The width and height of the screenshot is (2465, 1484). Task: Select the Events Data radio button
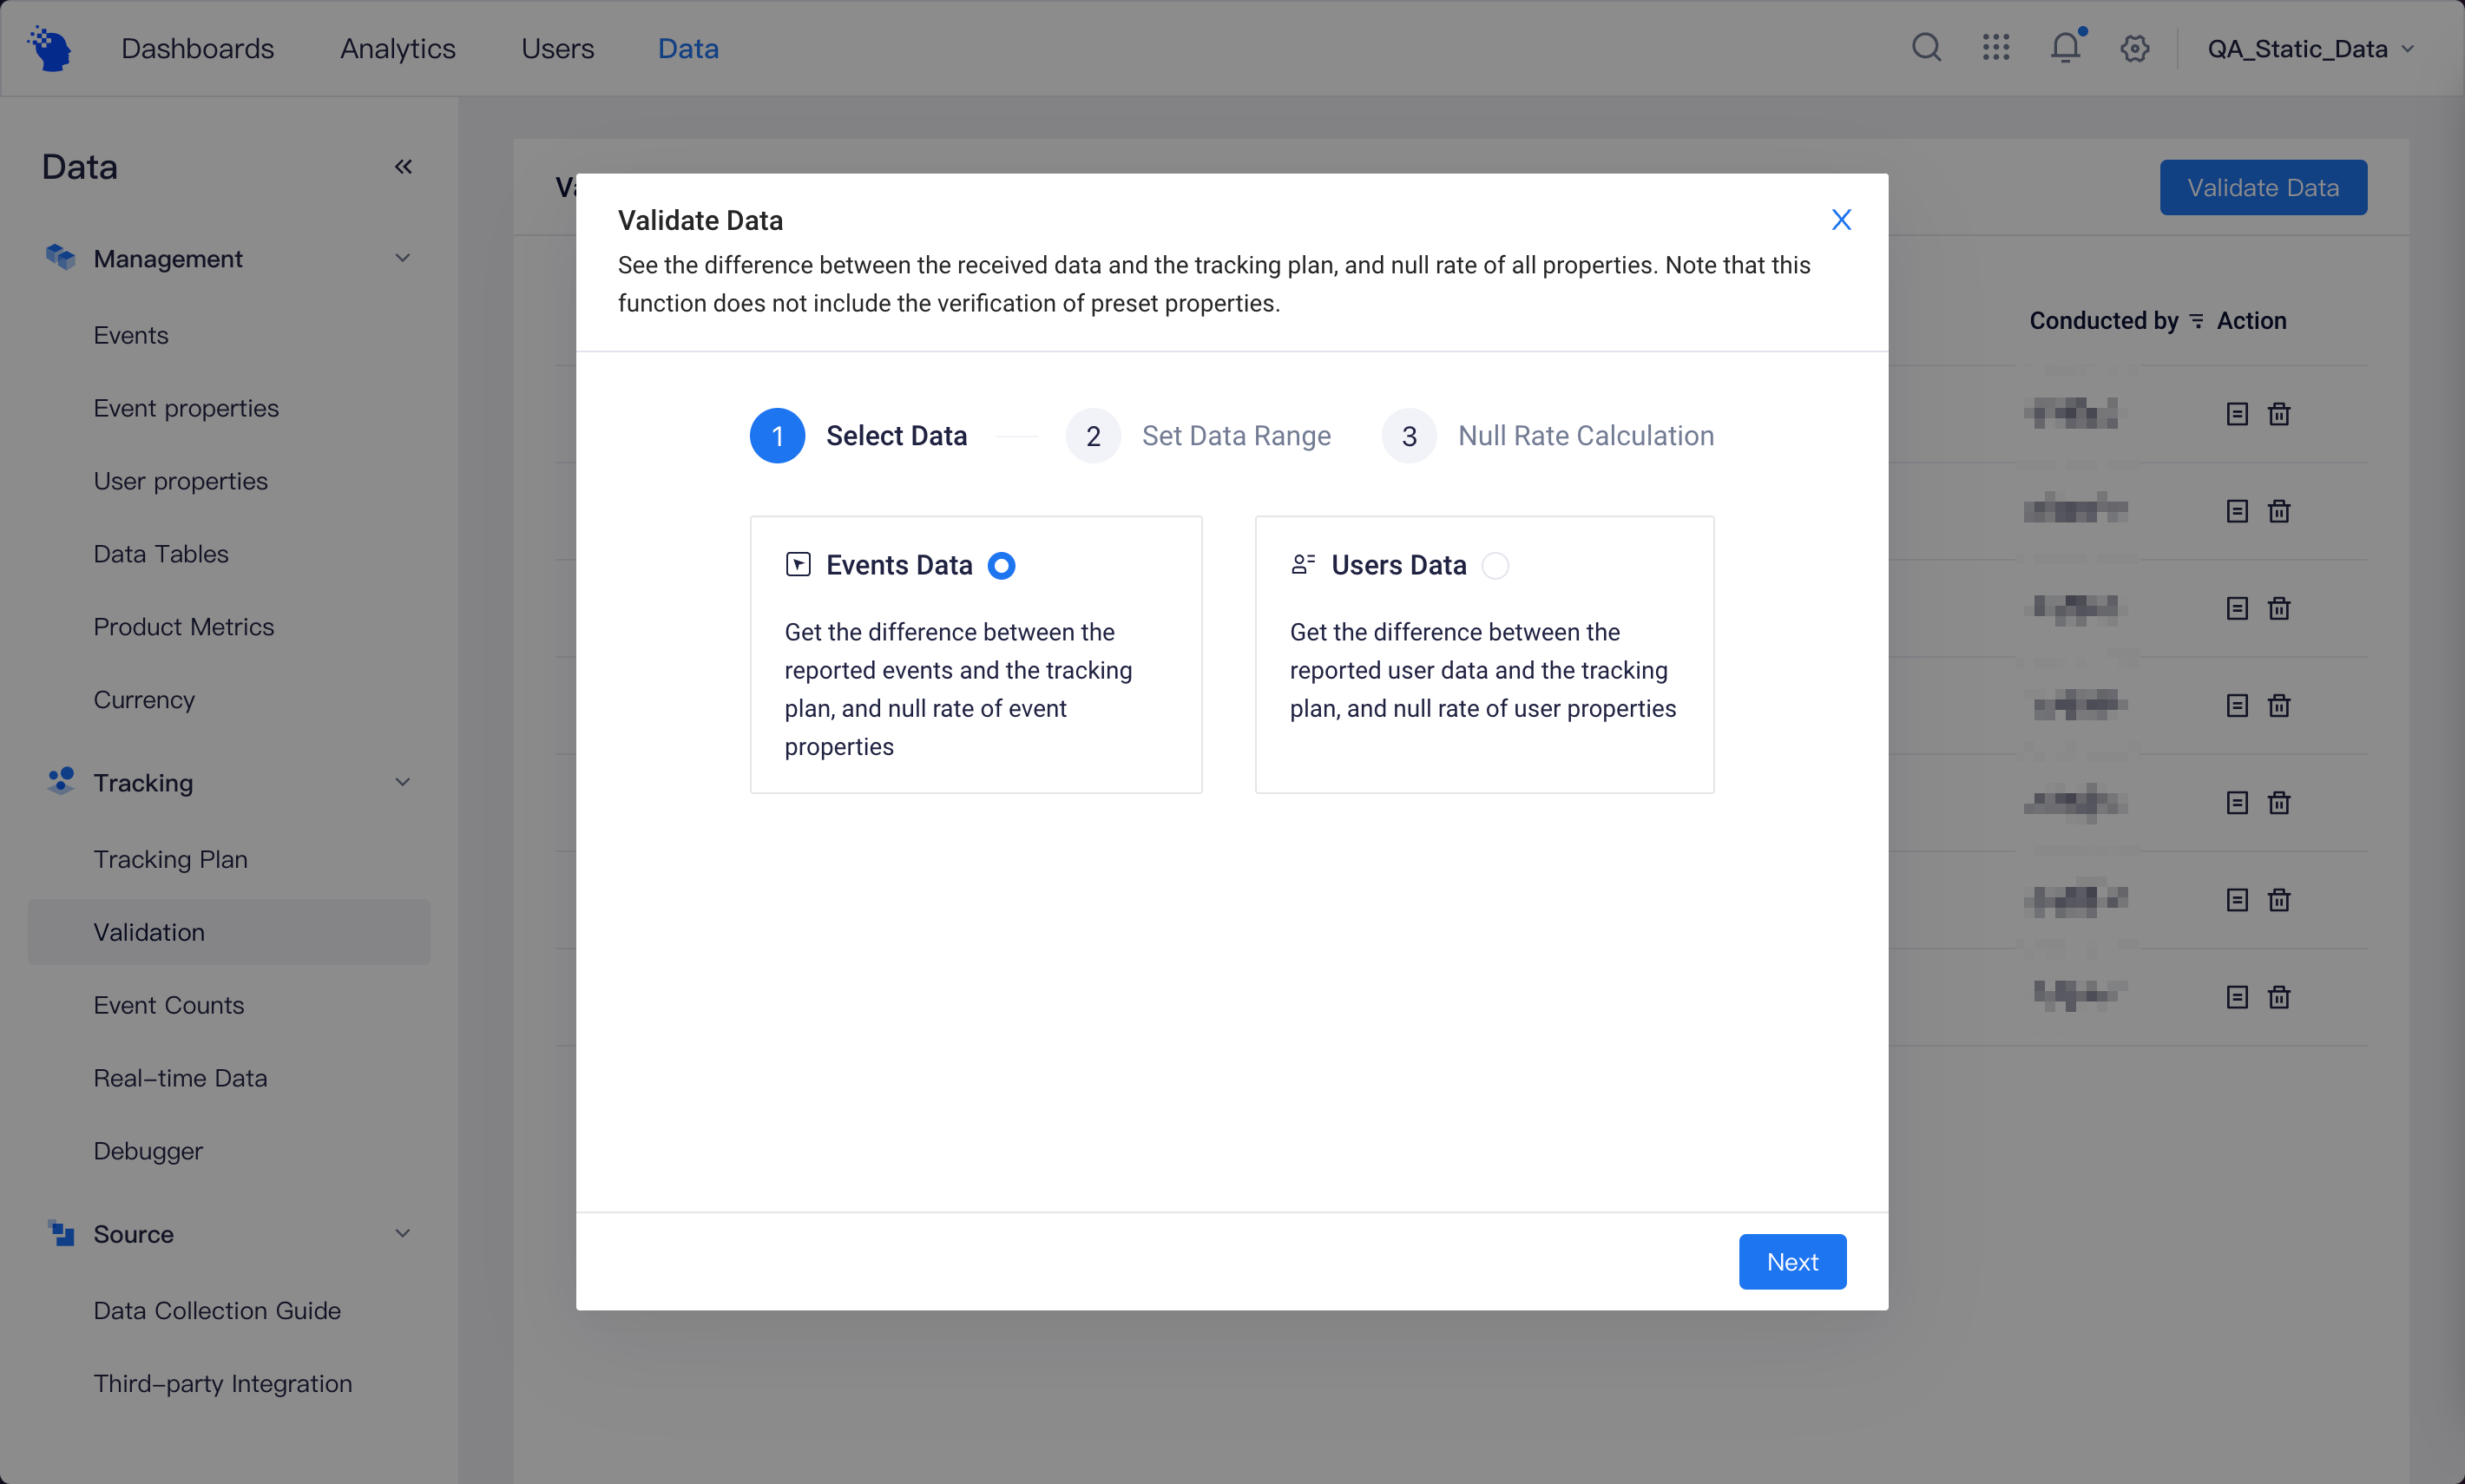point(1001,565)
